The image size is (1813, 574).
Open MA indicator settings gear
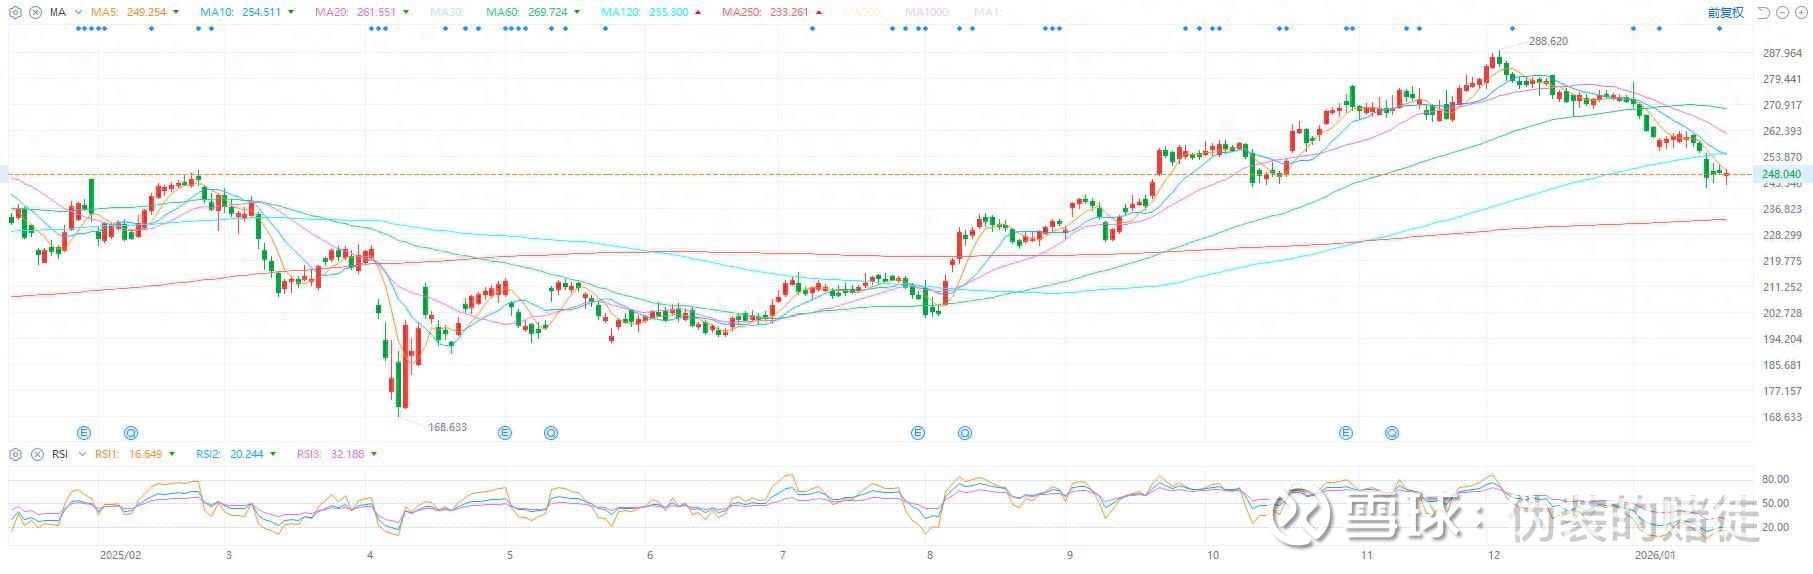pos(15,12)
